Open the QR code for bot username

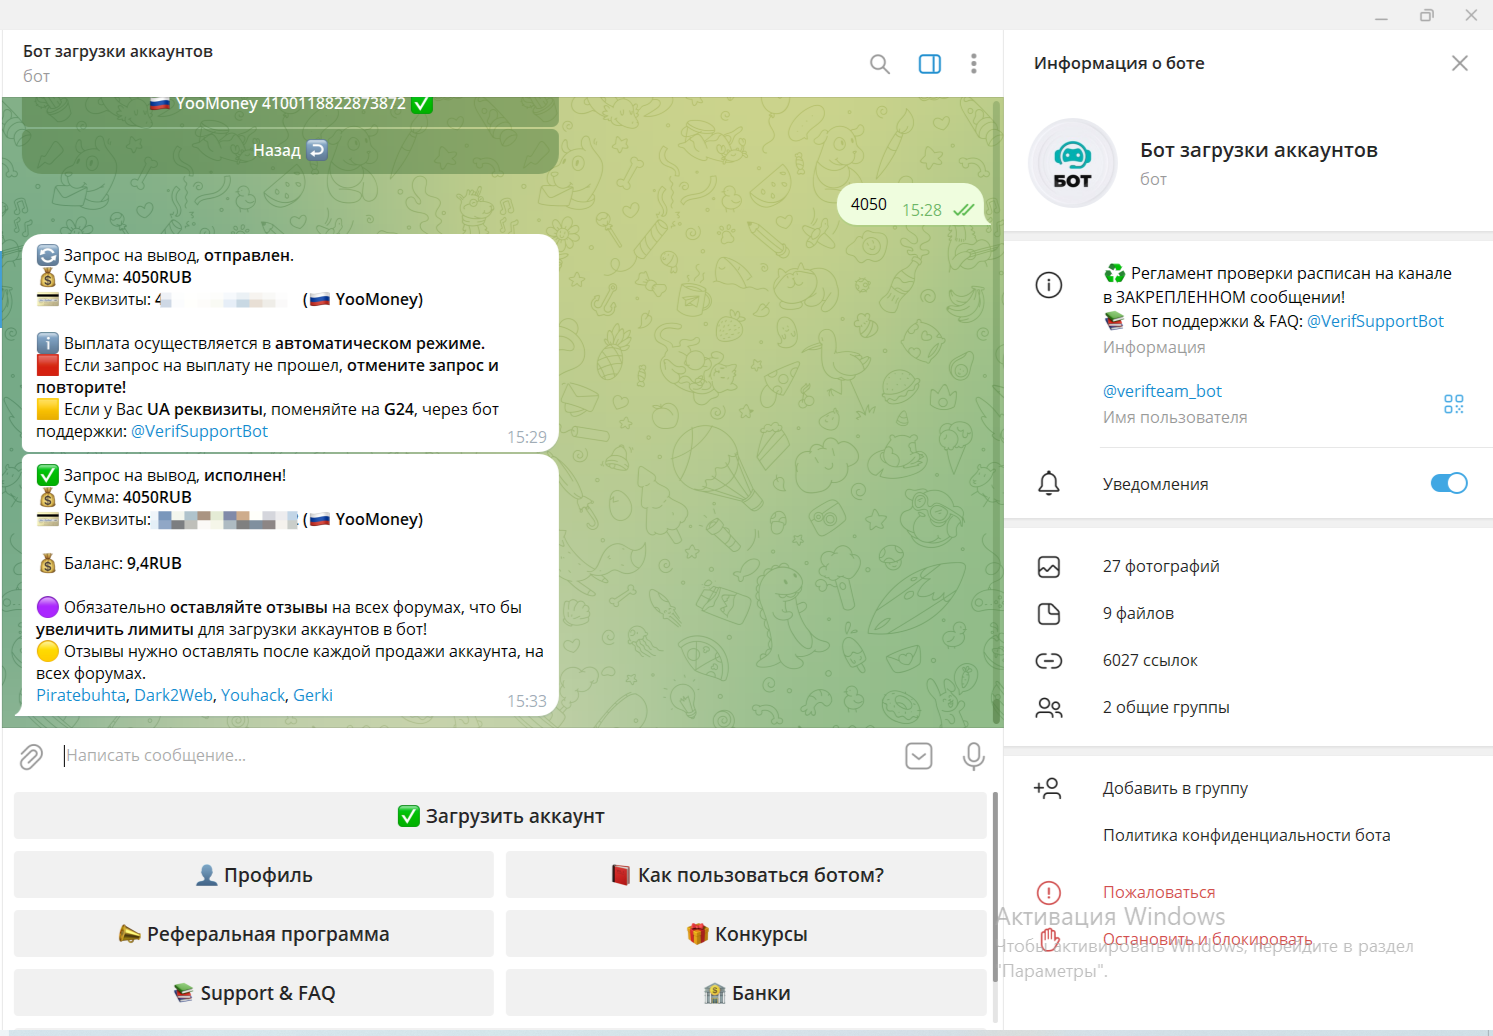pyautogui.click(x=1453, y=404)
